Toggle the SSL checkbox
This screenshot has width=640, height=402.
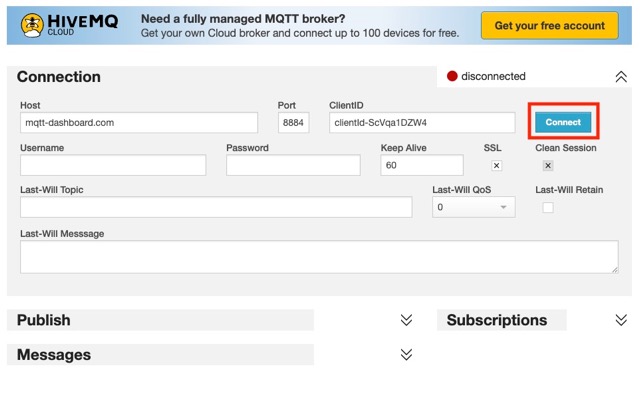coord(496,166)
